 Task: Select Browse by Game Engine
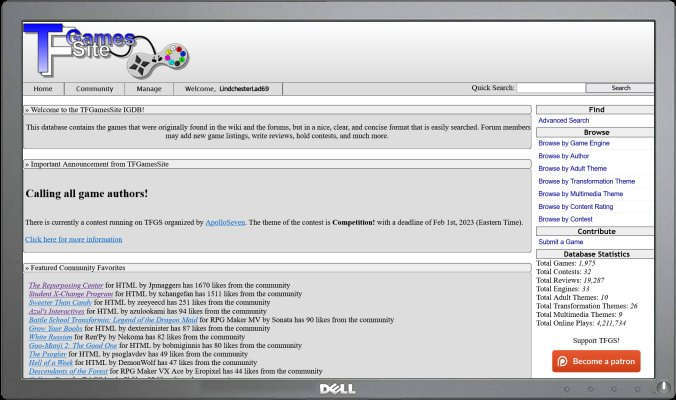[x=573, y=143]
